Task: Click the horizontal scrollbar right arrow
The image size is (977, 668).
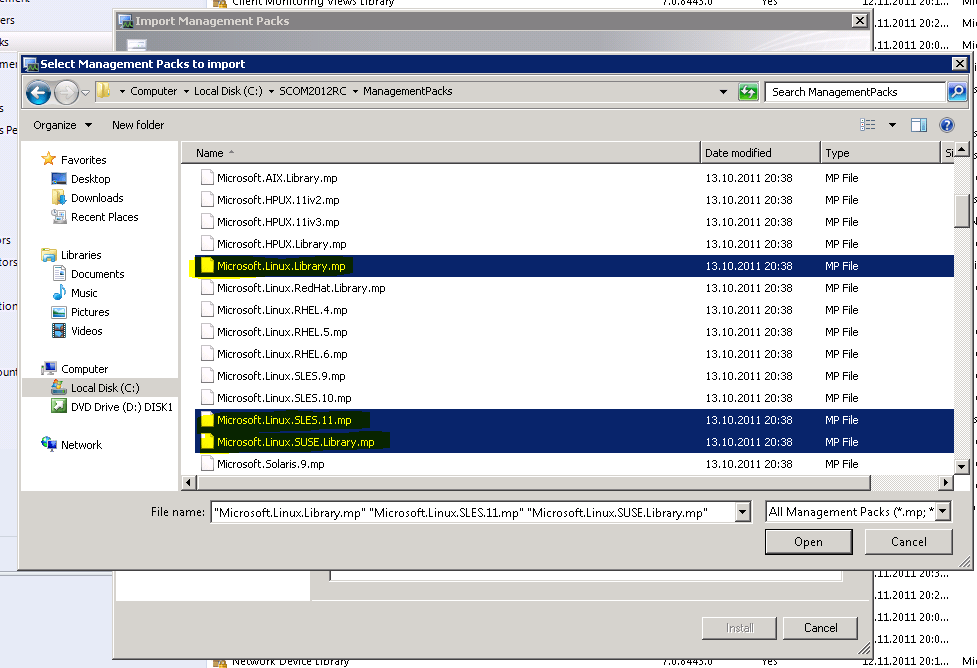Action: [946, 482]
